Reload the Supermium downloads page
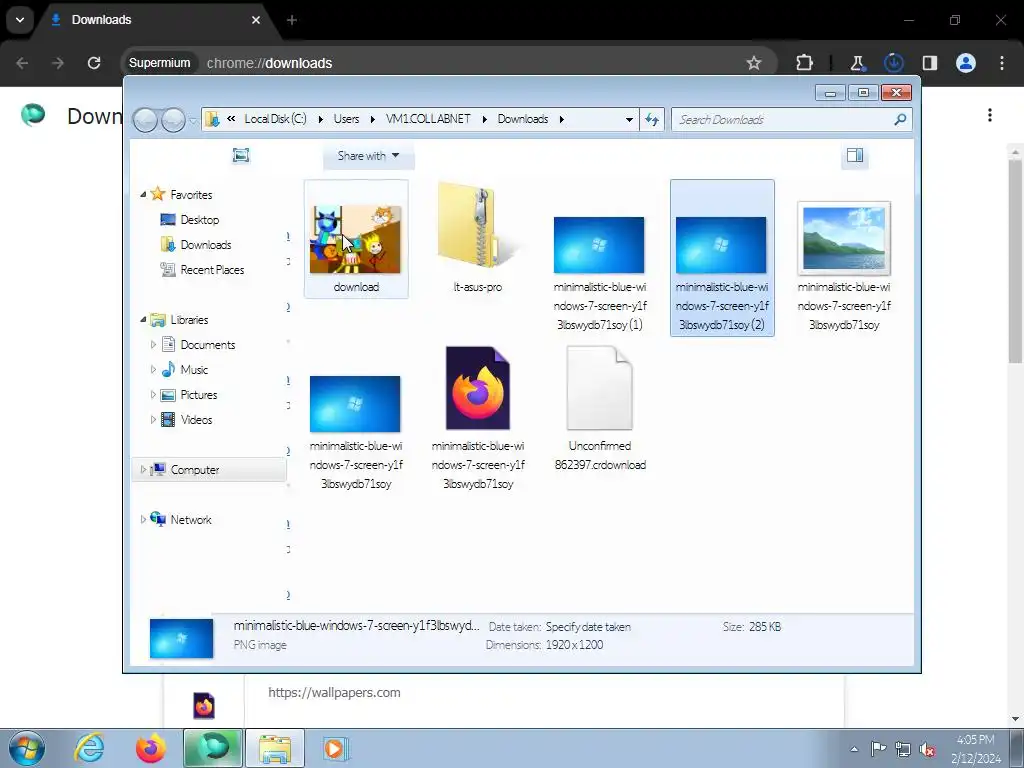 [94, 63]
